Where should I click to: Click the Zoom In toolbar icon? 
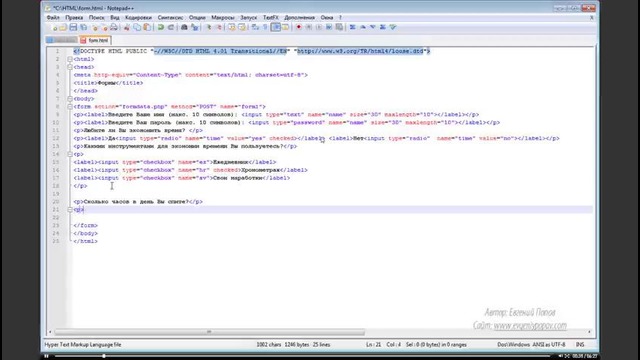pyautogui.click(x=209, y=27)
